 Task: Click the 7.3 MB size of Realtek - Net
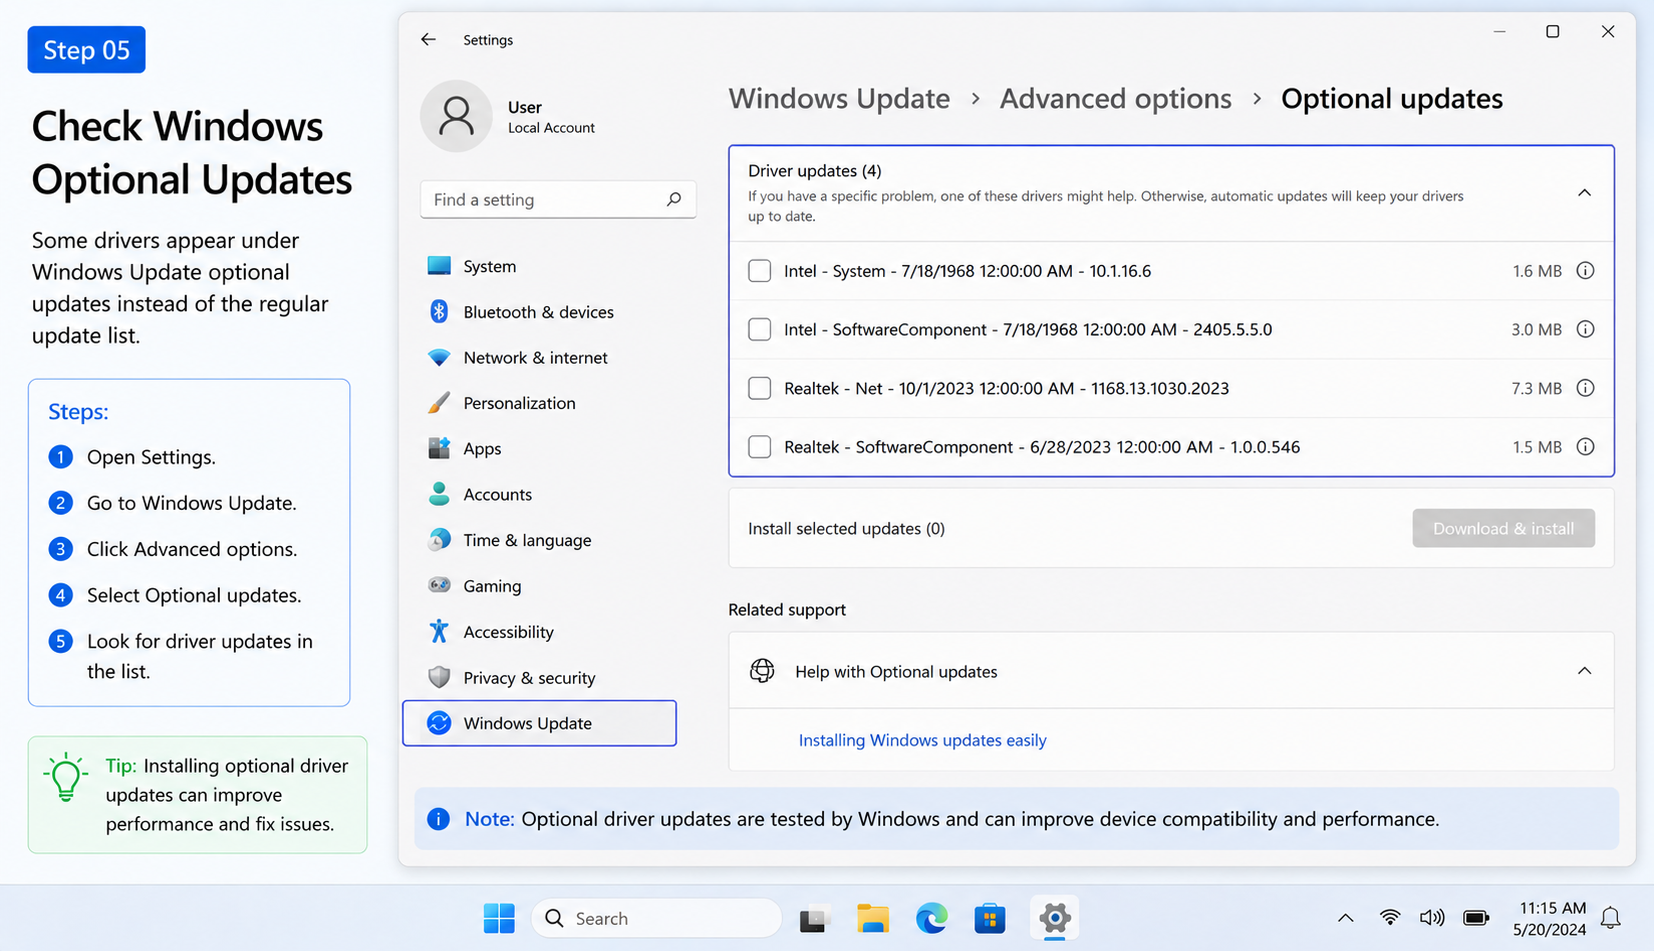[x=1536, y=388]
